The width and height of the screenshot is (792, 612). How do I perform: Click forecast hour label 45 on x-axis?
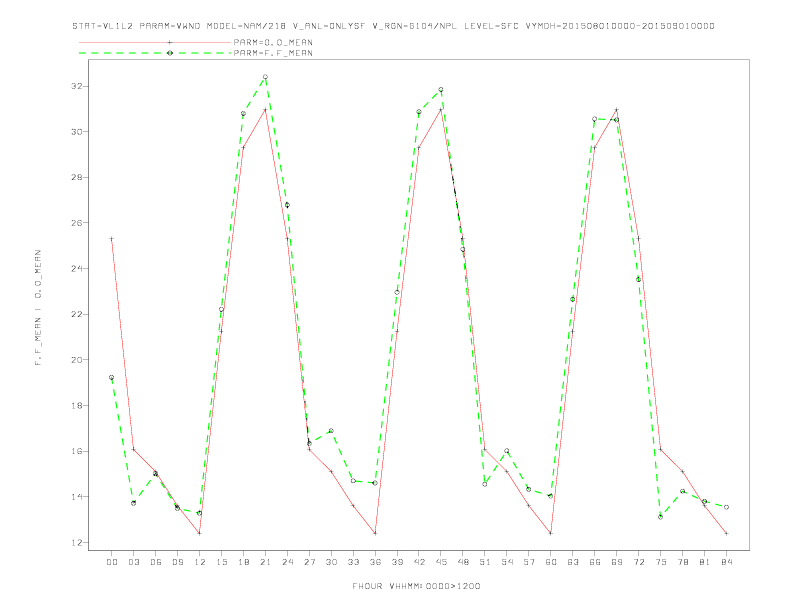[x=441, y=562]
